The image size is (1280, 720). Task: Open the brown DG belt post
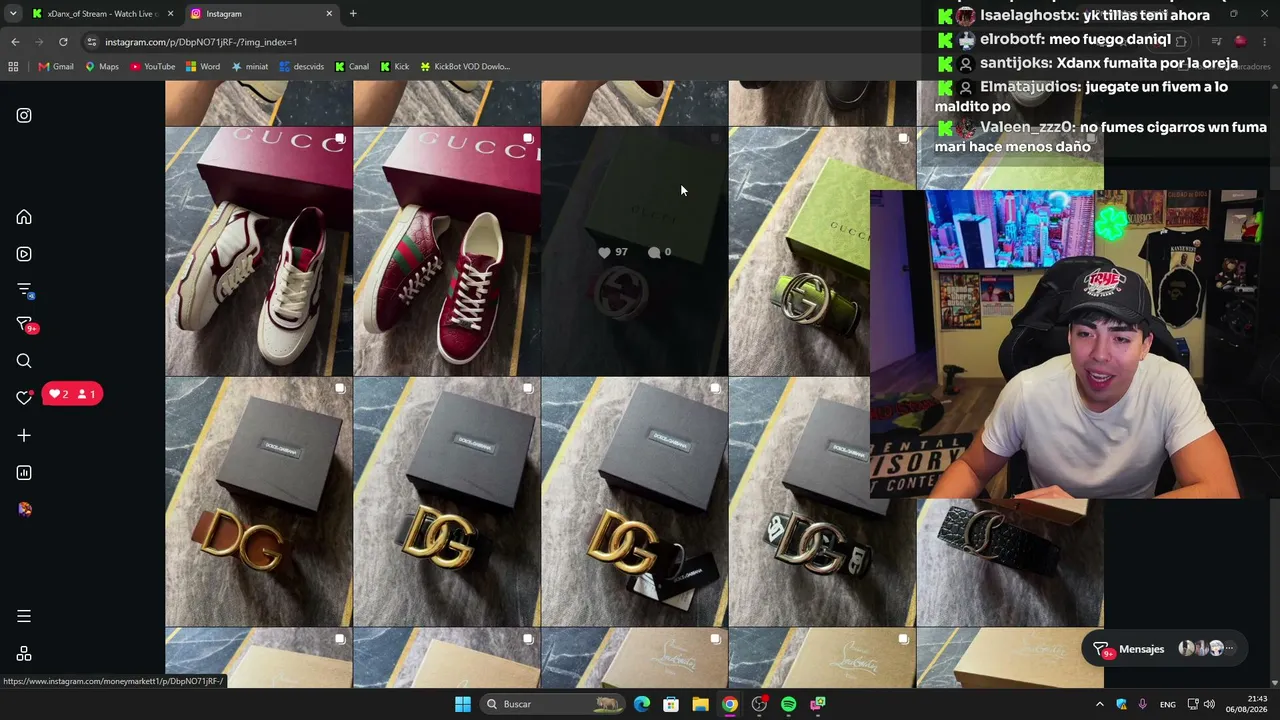pos(259,502)
